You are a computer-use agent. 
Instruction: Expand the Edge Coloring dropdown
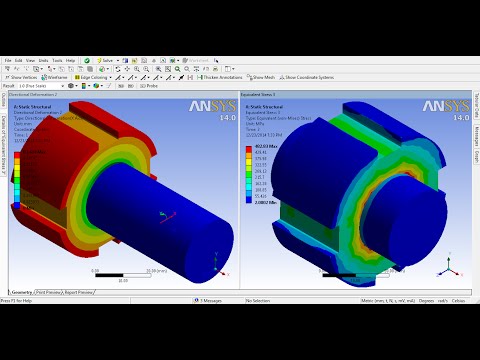coord(110,77)
